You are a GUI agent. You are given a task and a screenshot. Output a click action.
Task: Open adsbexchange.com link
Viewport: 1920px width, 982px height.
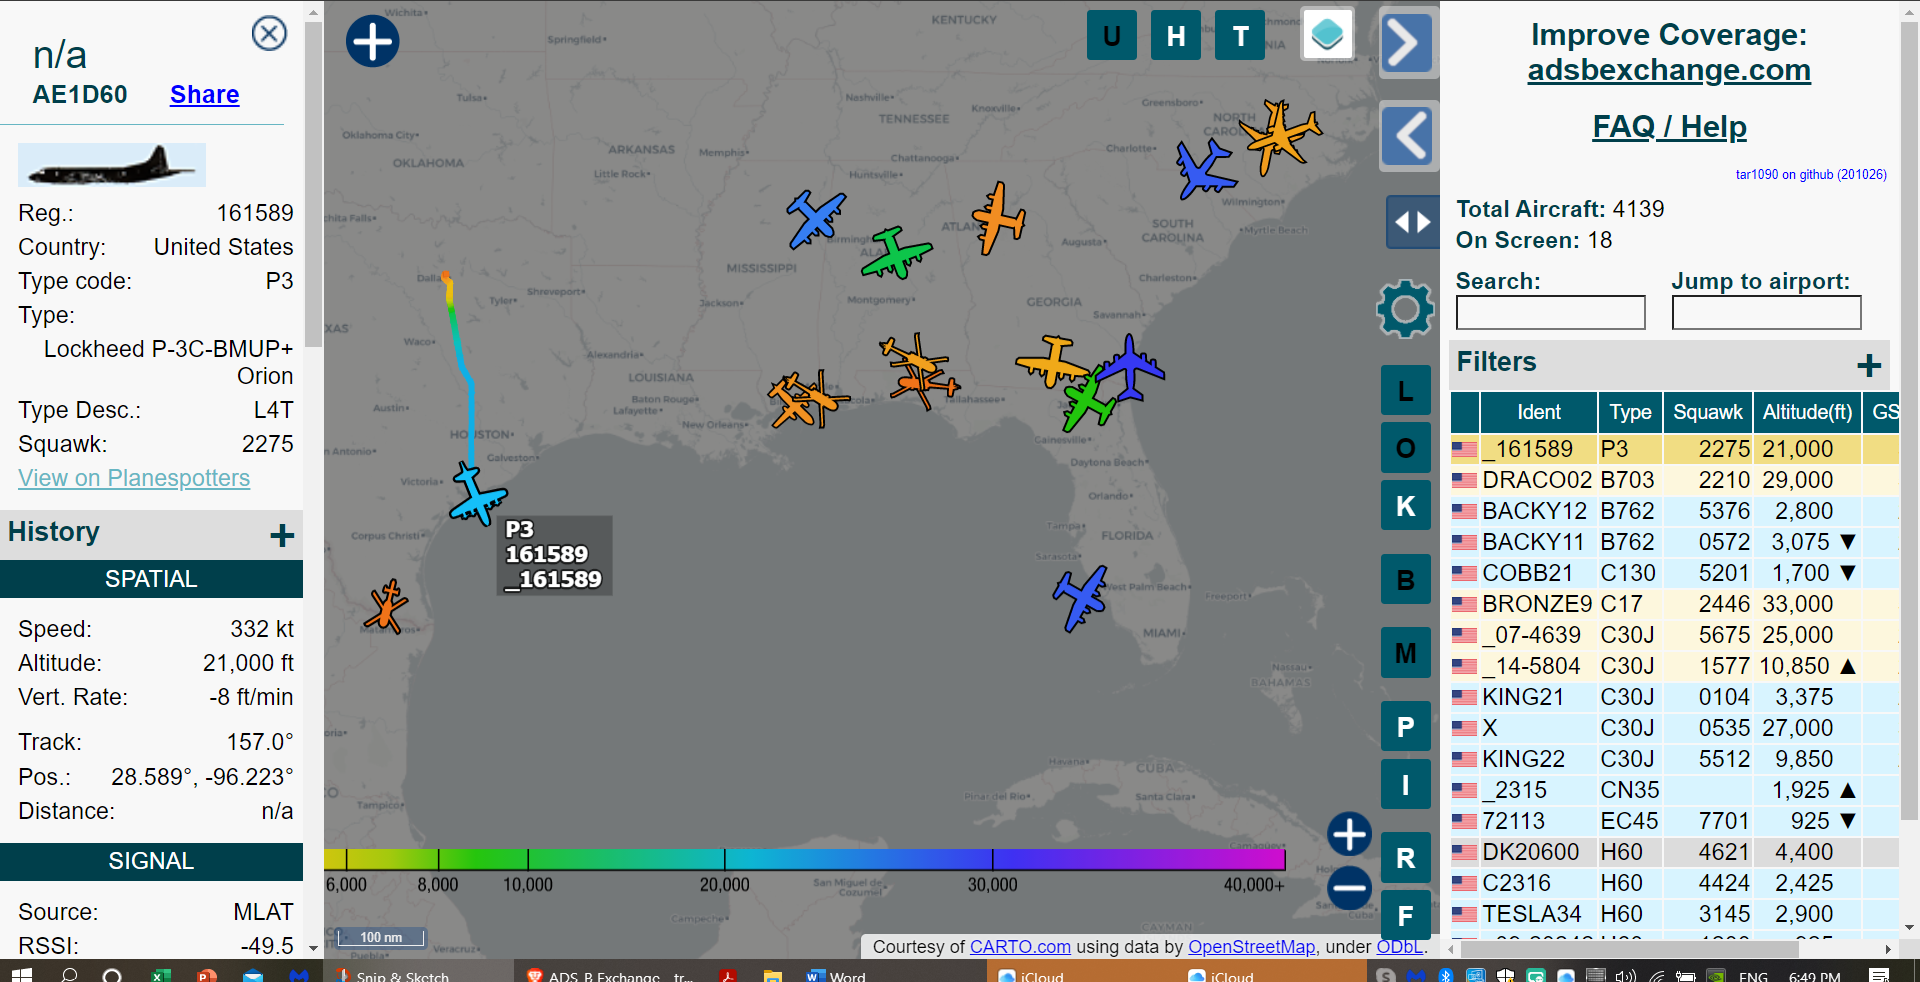coord(1669,70)
